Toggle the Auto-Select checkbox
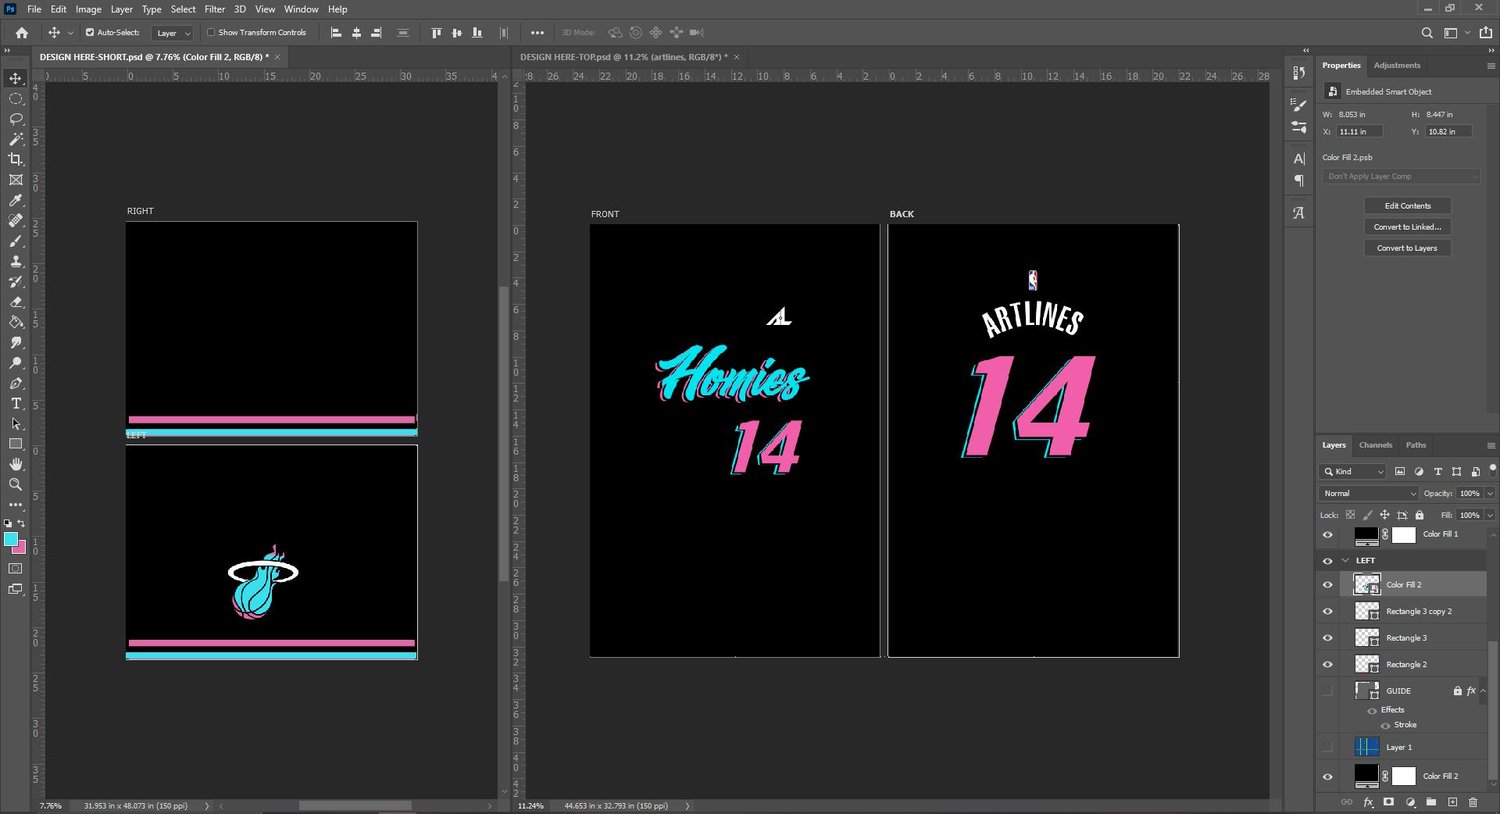 pos(90,33)
